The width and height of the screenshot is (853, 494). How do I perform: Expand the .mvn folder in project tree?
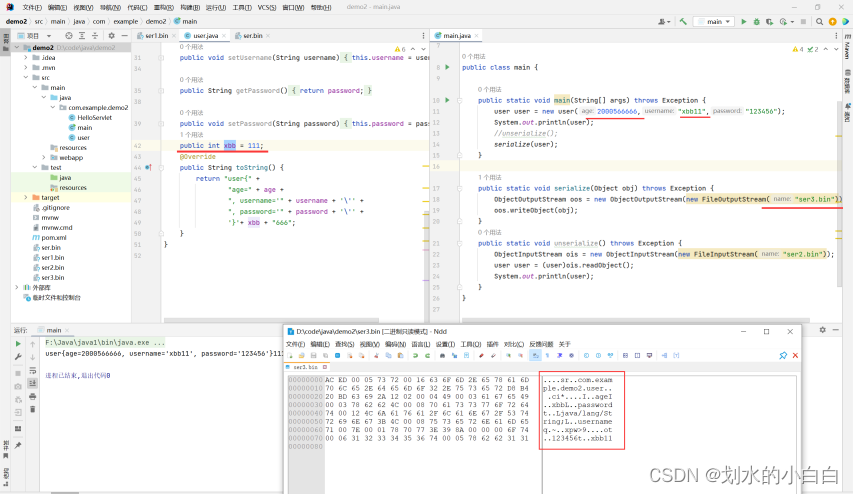[26, 67]
